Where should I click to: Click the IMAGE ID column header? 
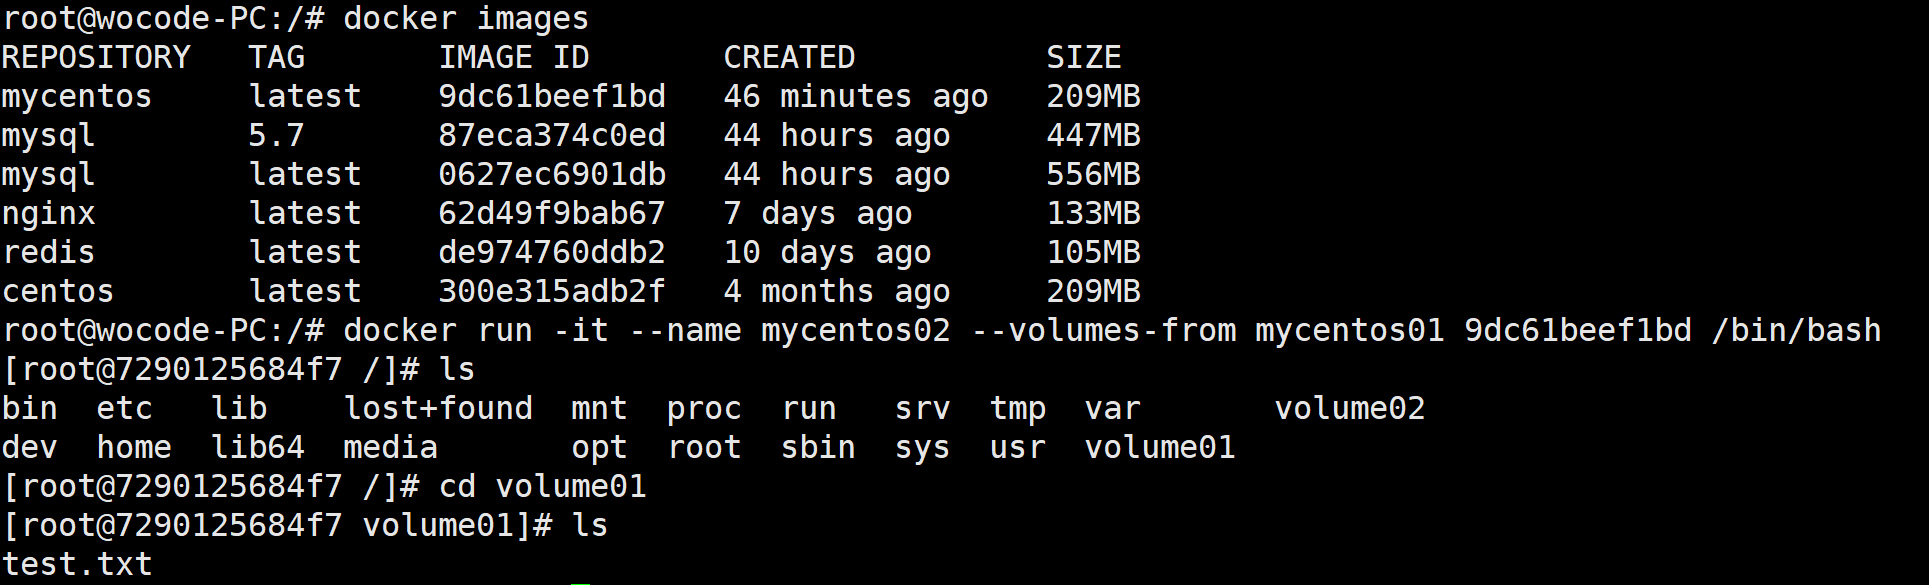[x=514, y=58]
